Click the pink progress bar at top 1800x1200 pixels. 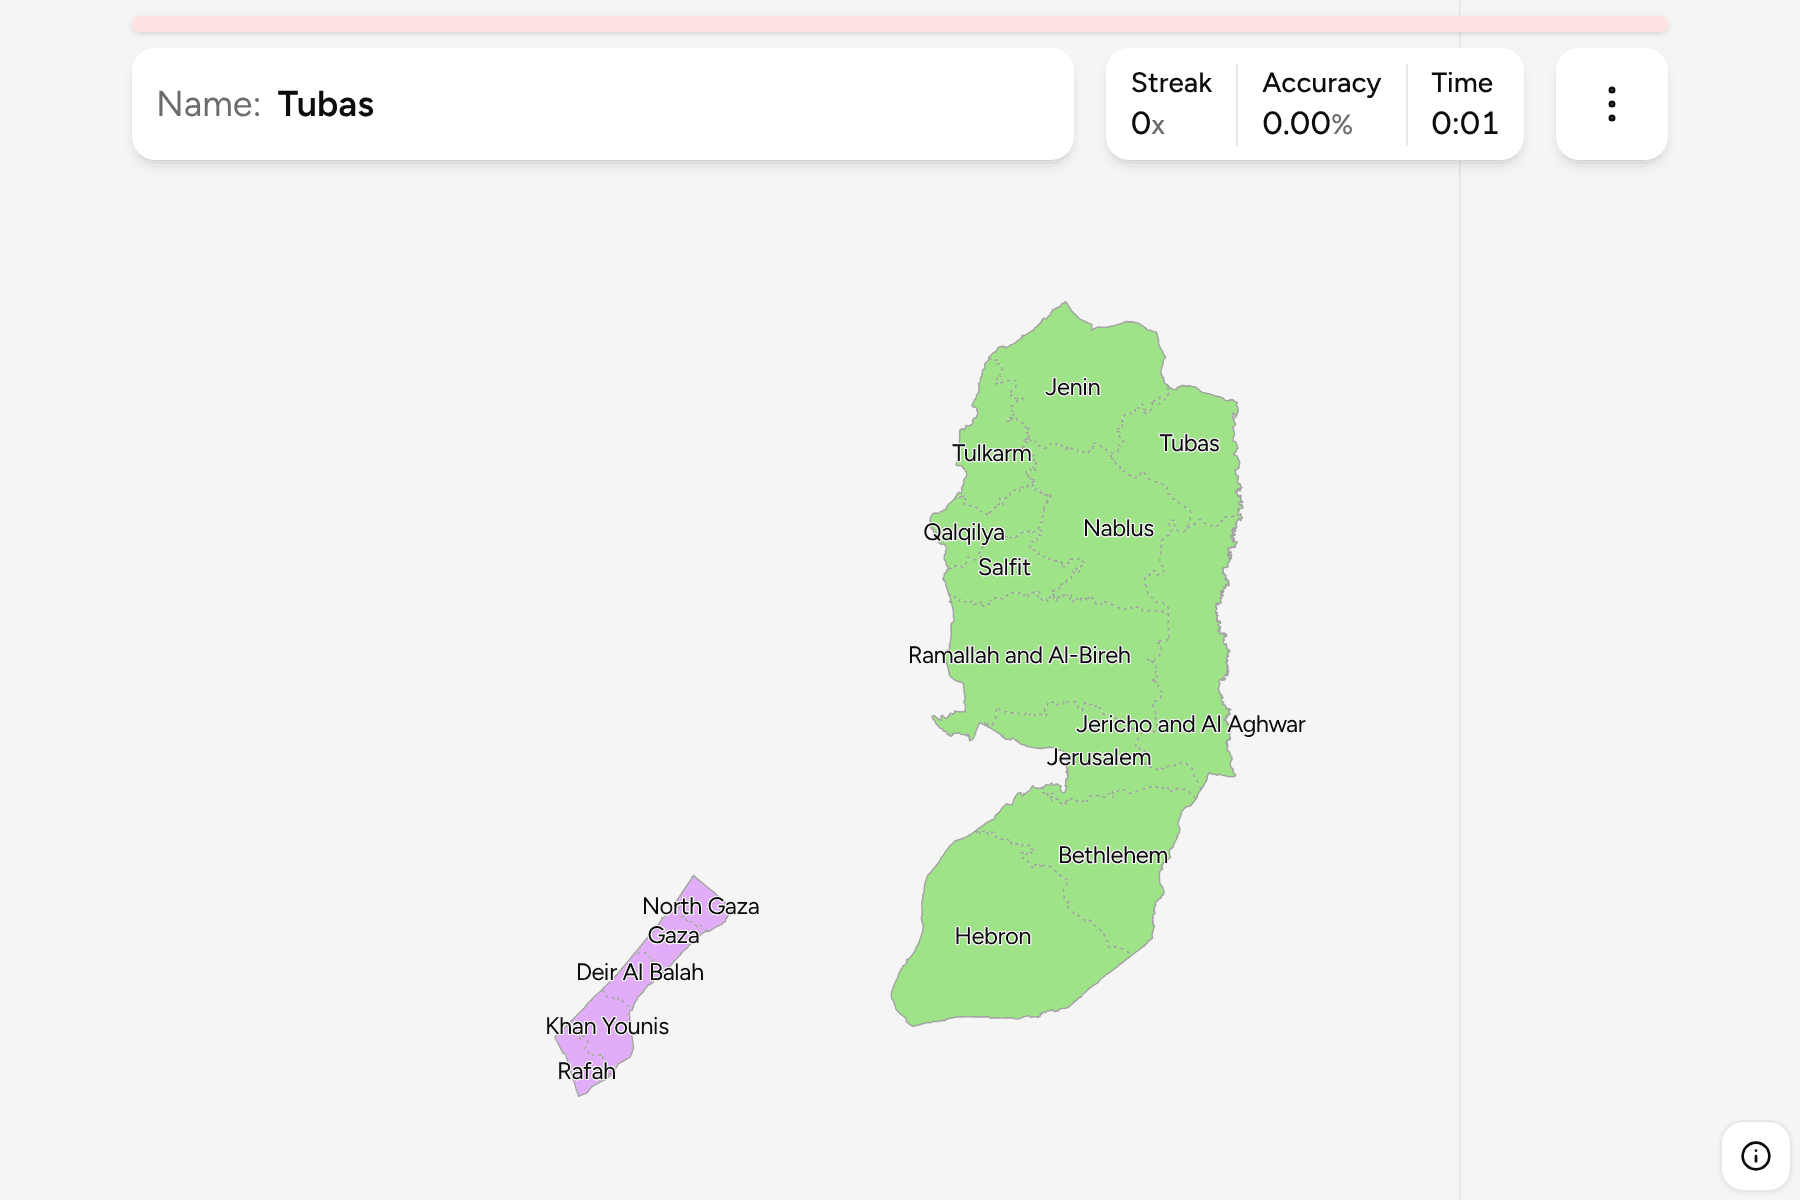tap(900, 24)
